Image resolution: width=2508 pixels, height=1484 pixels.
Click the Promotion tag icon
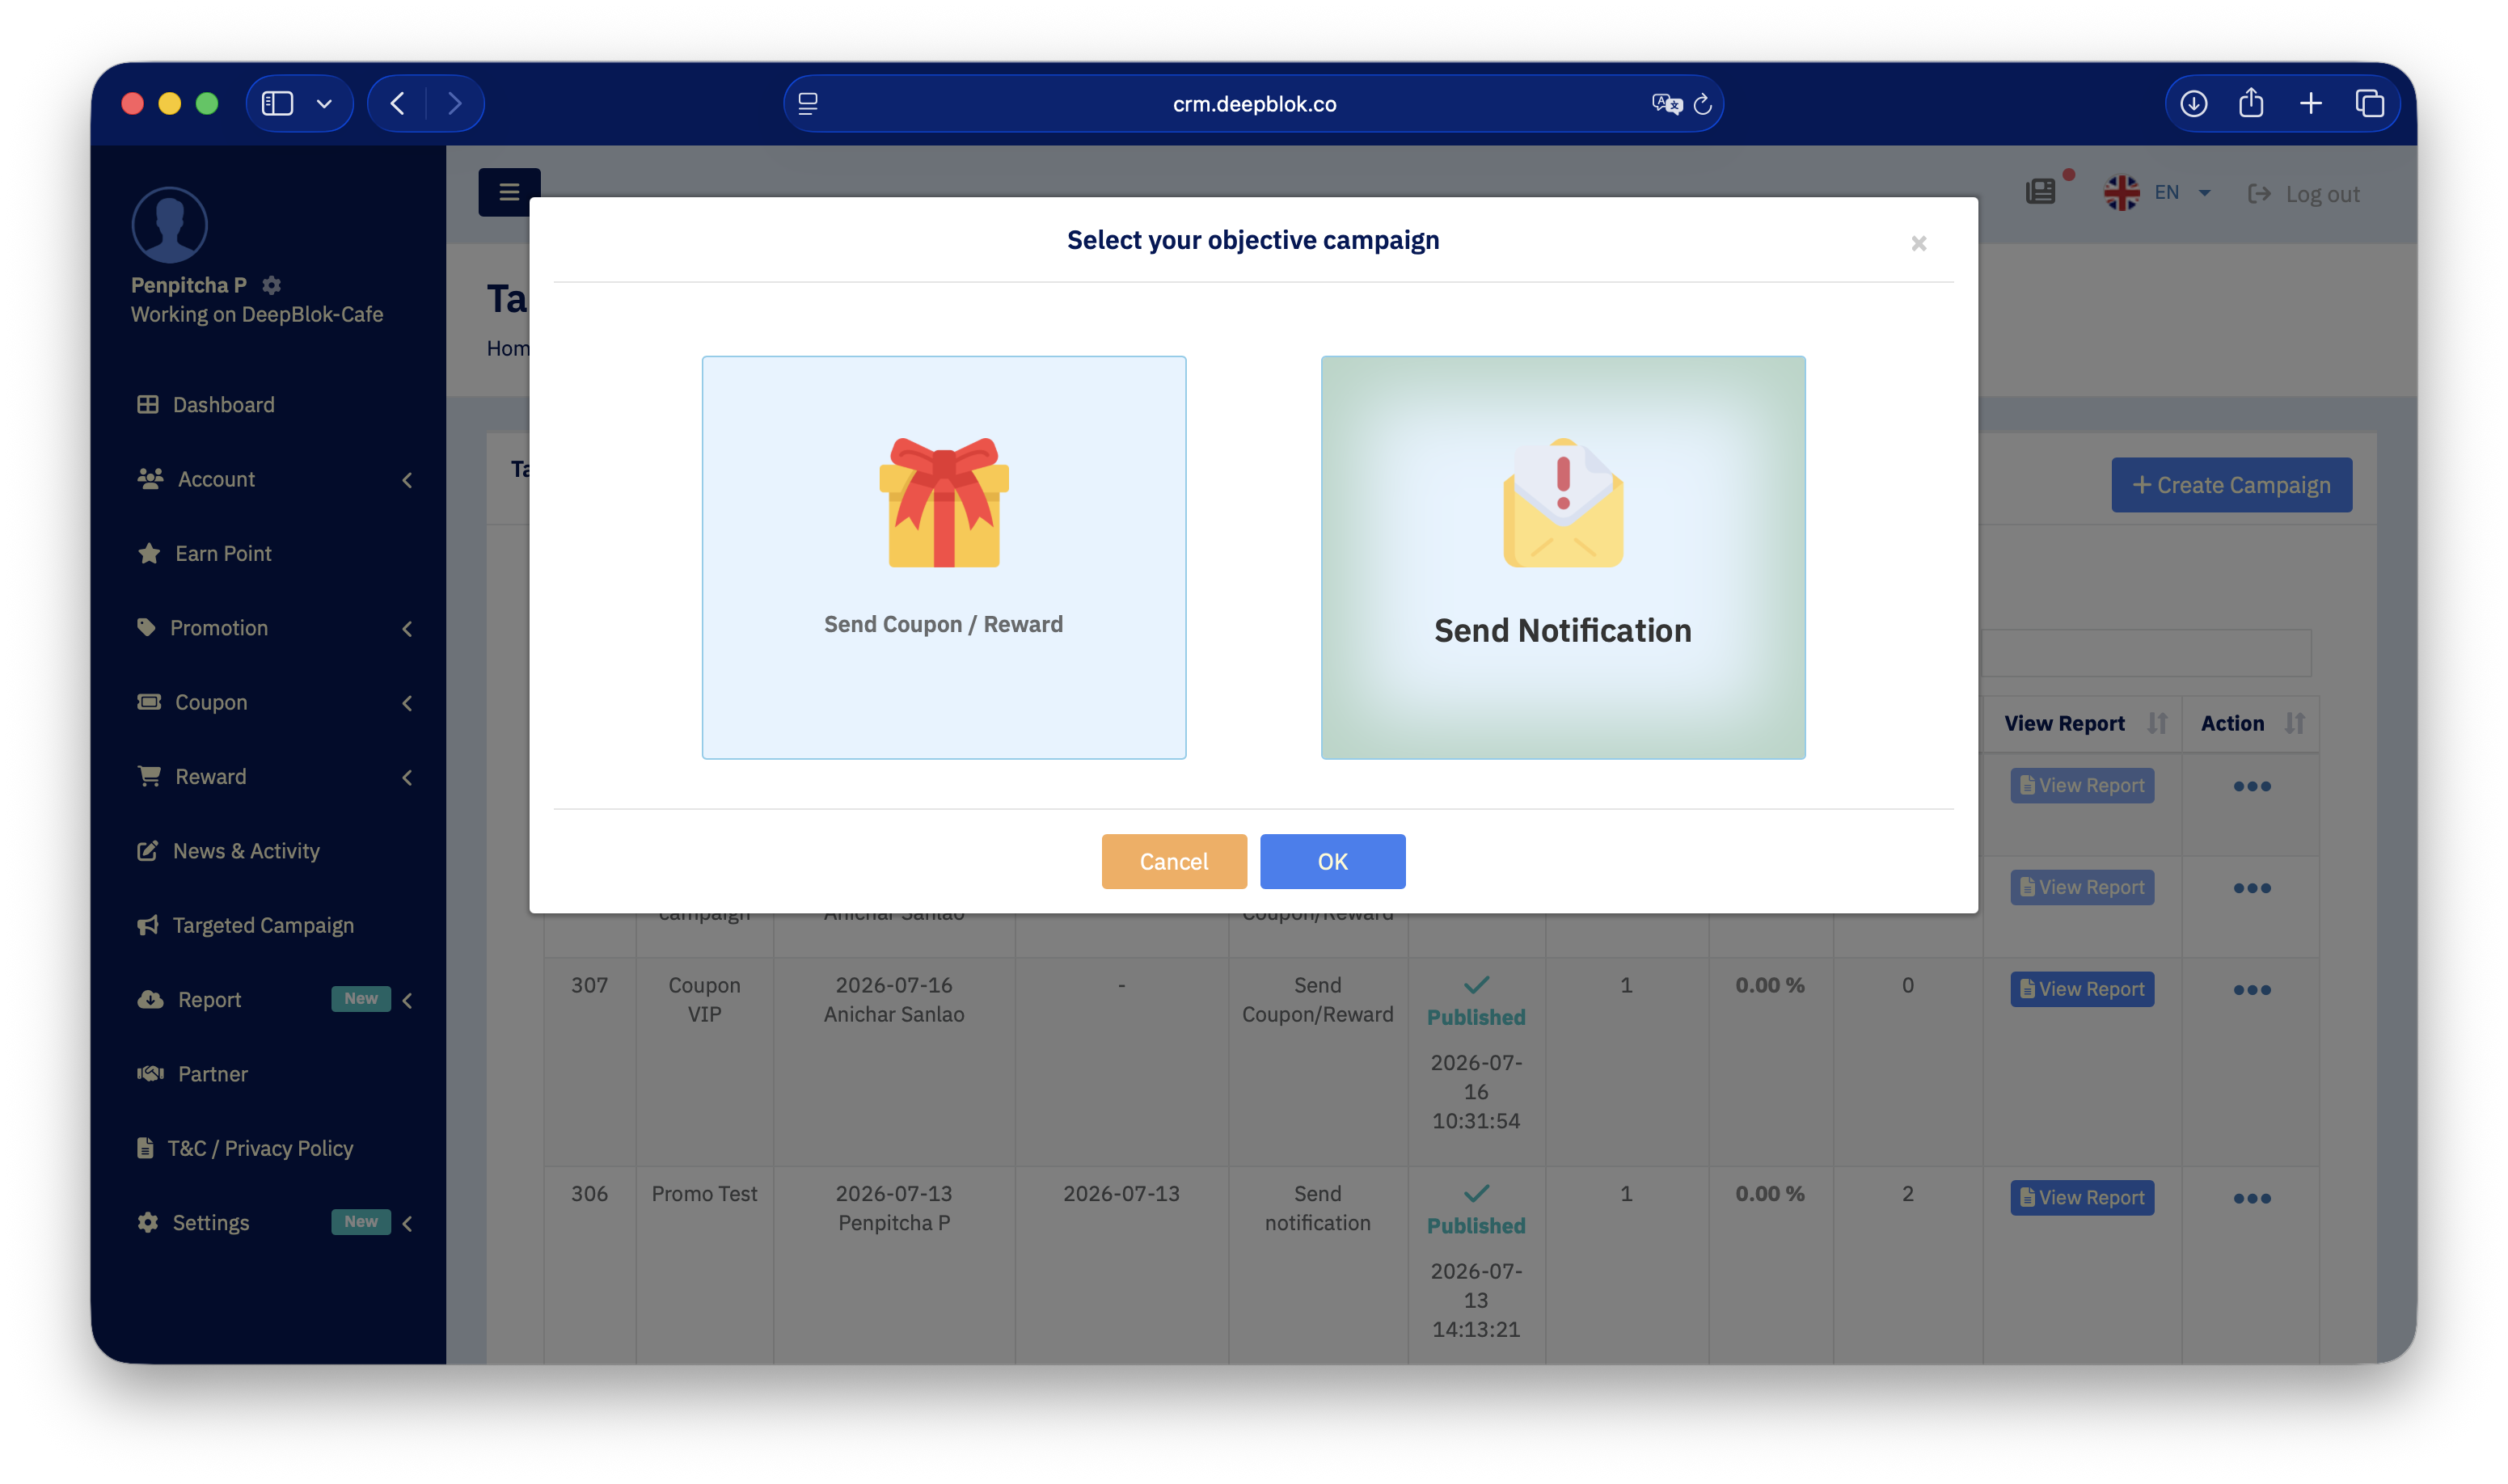click(146, 627)
